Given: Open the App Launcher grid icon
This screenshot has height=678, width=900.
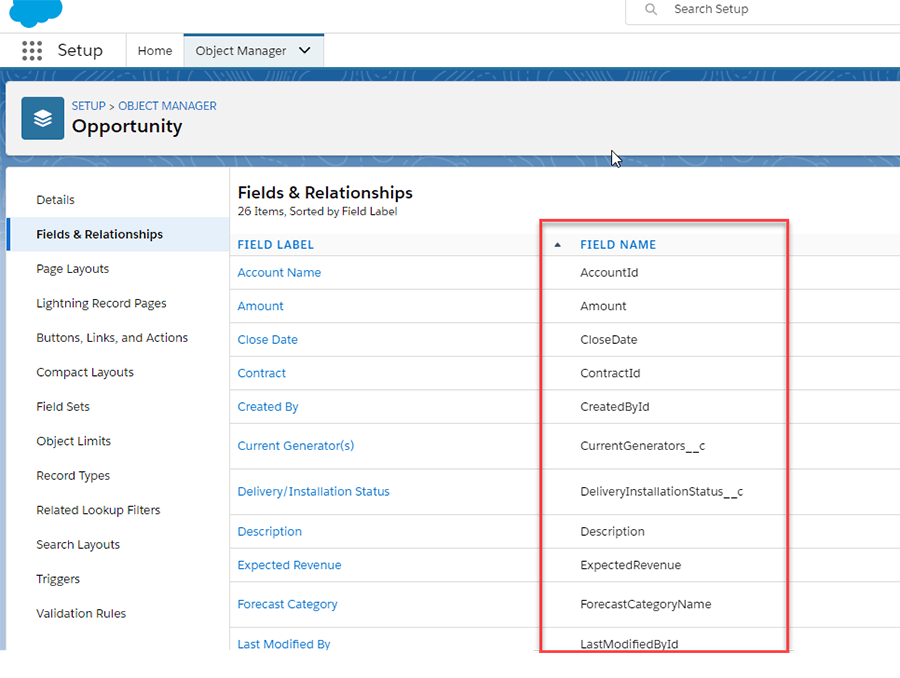Looking at the screenshot, I should [x=32, y=51].
